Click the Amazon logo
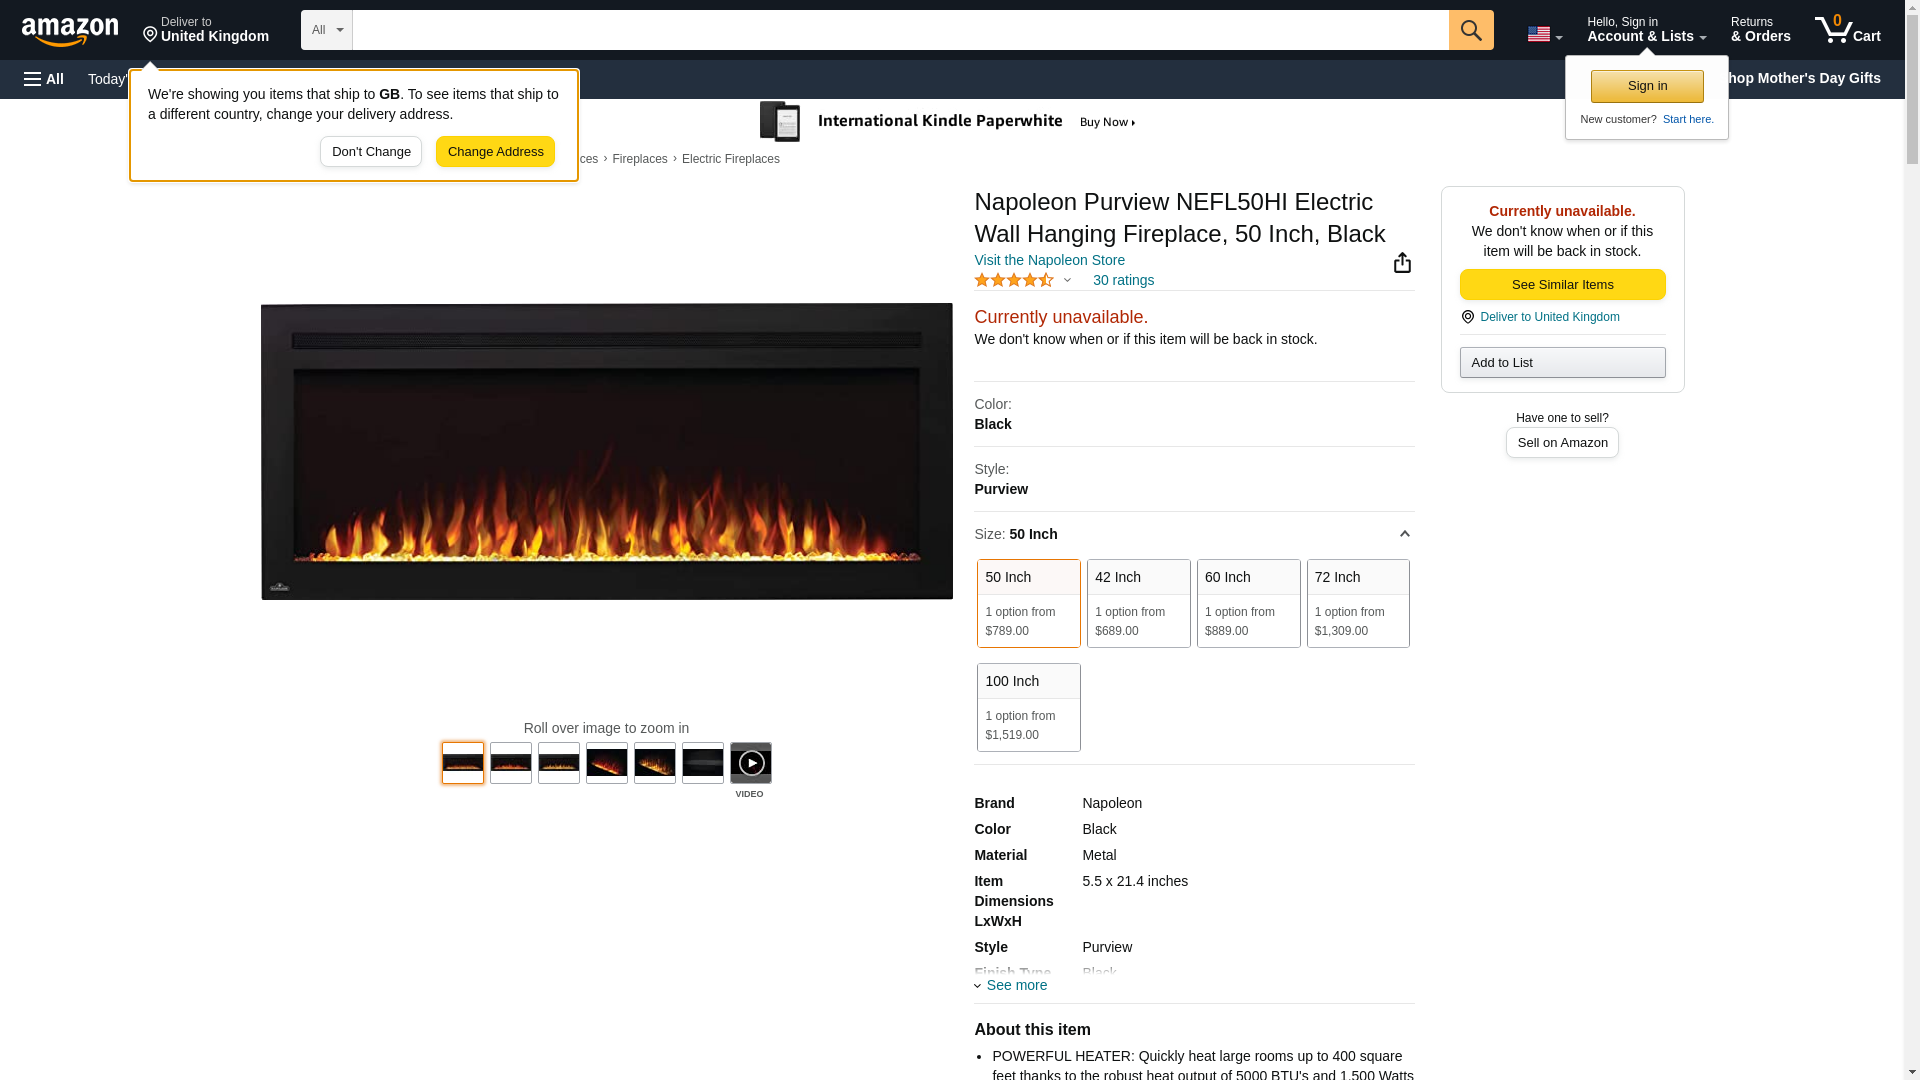Image resolution: width=1920 pixels, height=1080 pixels. pos(70,31)
